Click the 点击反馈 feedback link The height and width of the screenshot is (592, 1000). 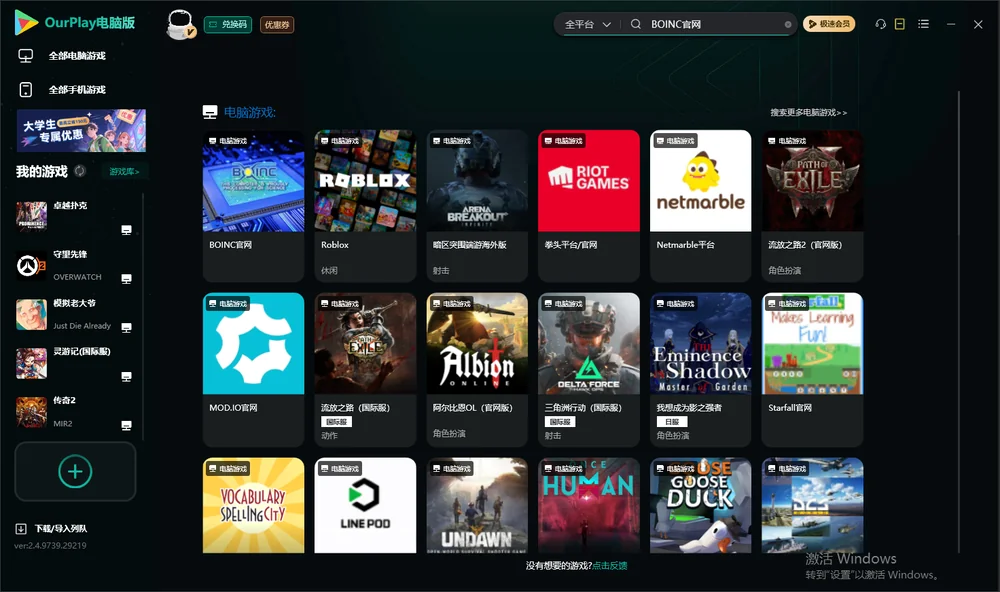(x=610, y=566)
